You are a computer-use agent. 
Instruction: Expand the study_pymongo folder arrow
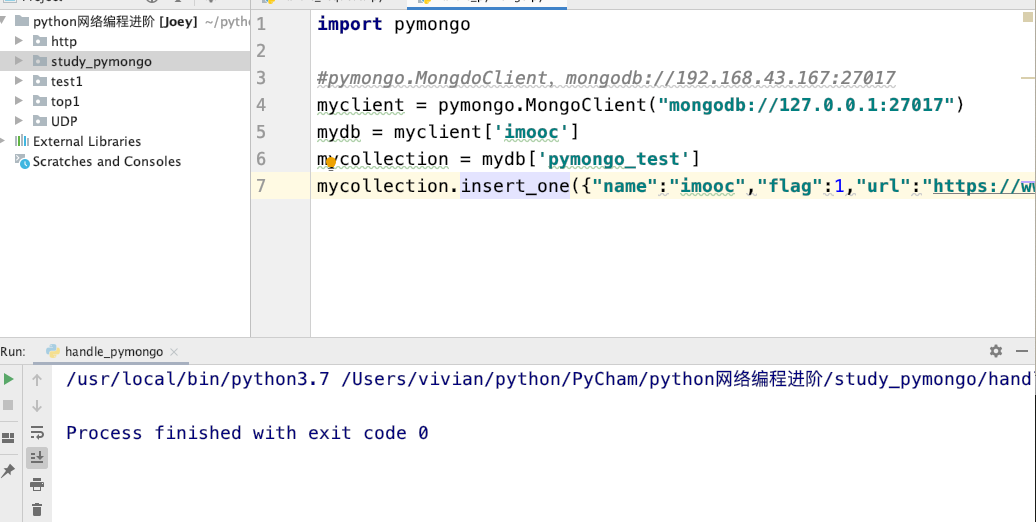click(x=19, y=61)
